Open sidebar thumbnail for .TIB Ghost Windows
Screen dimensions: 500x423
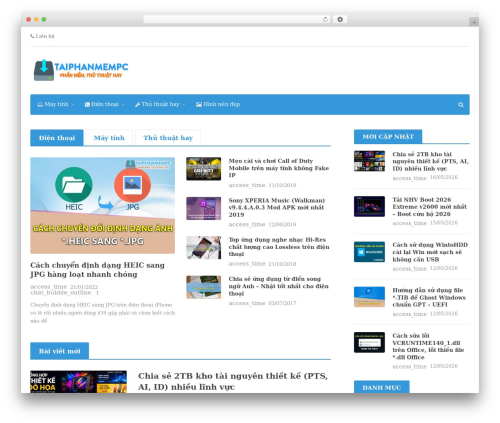point(369,297)
